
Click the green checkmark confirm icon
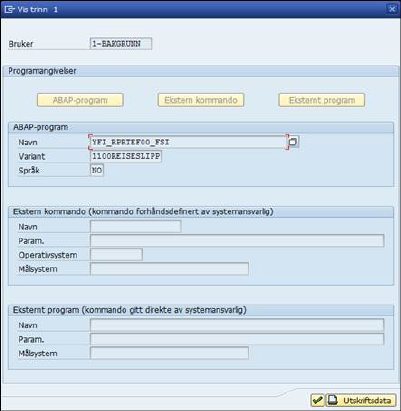tap(317, 400)
